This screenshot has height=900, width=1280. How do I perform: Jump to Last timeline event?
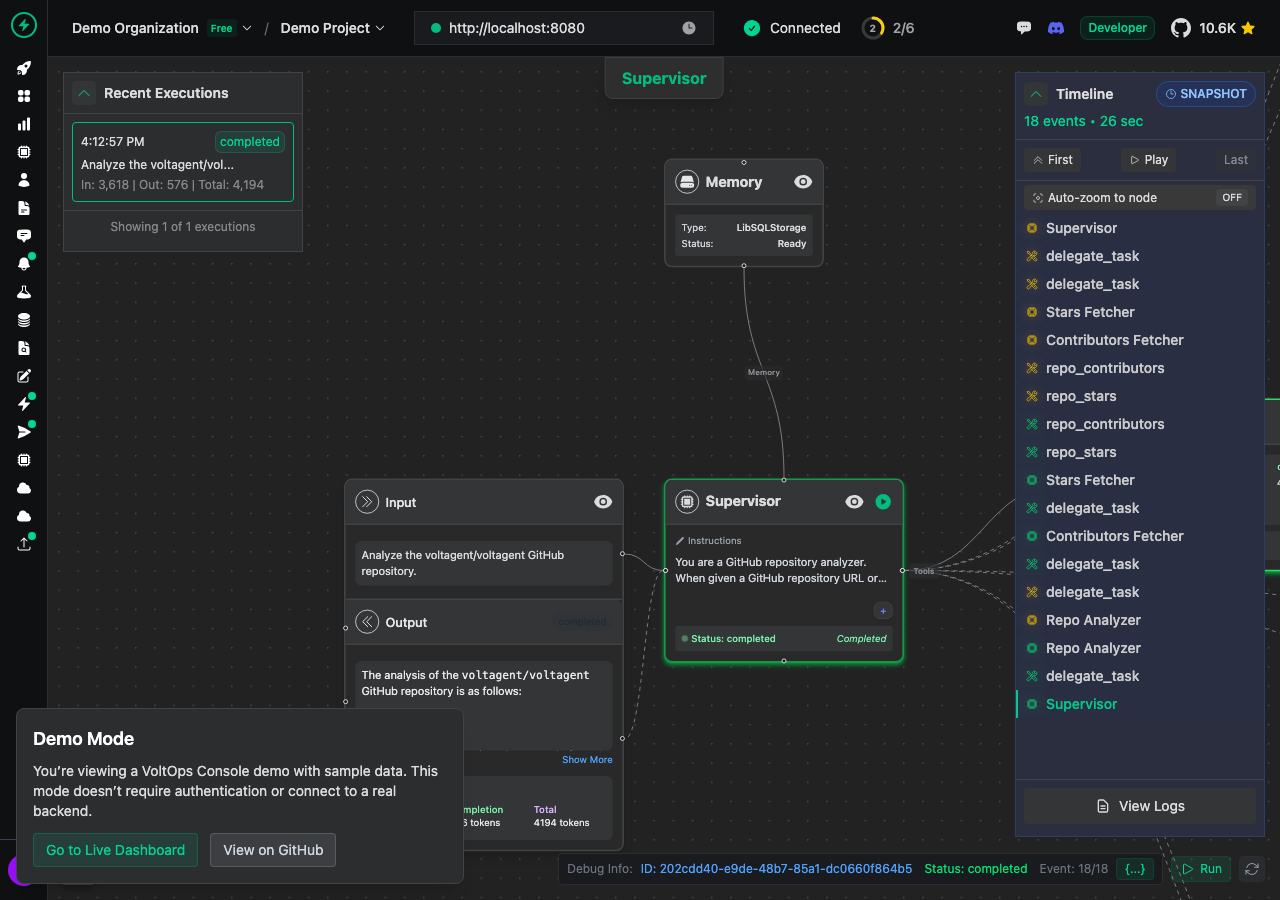(x=1236, y=160)
